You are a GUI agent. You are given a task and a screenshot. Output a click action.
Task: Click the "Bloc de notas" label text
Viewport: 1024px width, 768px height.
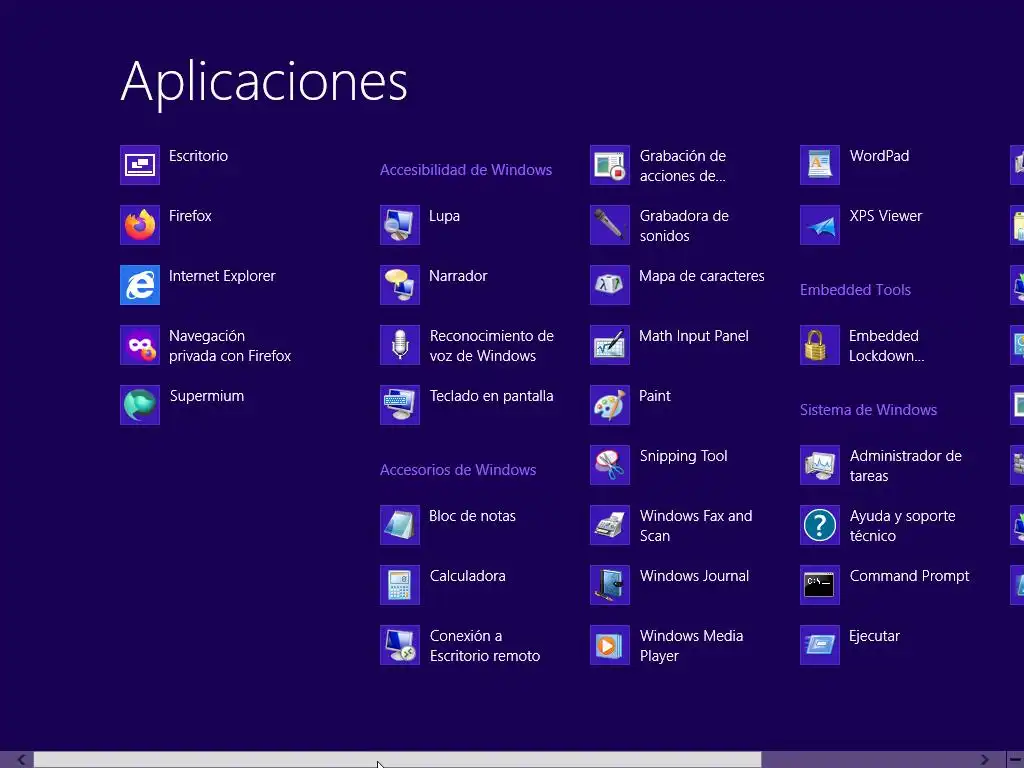coord(472,516)
